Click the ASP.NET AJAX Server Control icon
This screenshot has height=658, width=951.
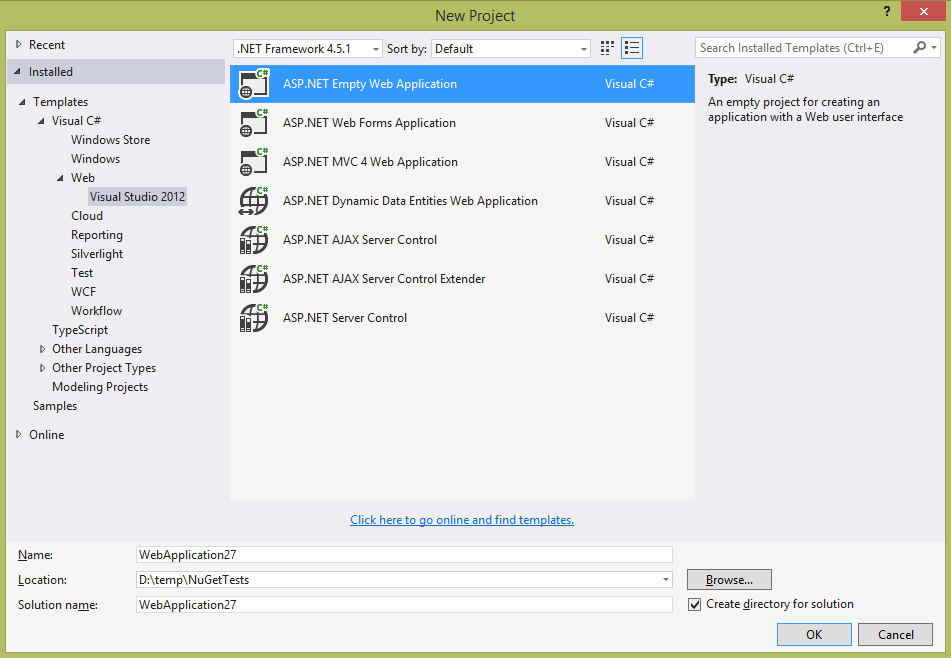point(254,240)
